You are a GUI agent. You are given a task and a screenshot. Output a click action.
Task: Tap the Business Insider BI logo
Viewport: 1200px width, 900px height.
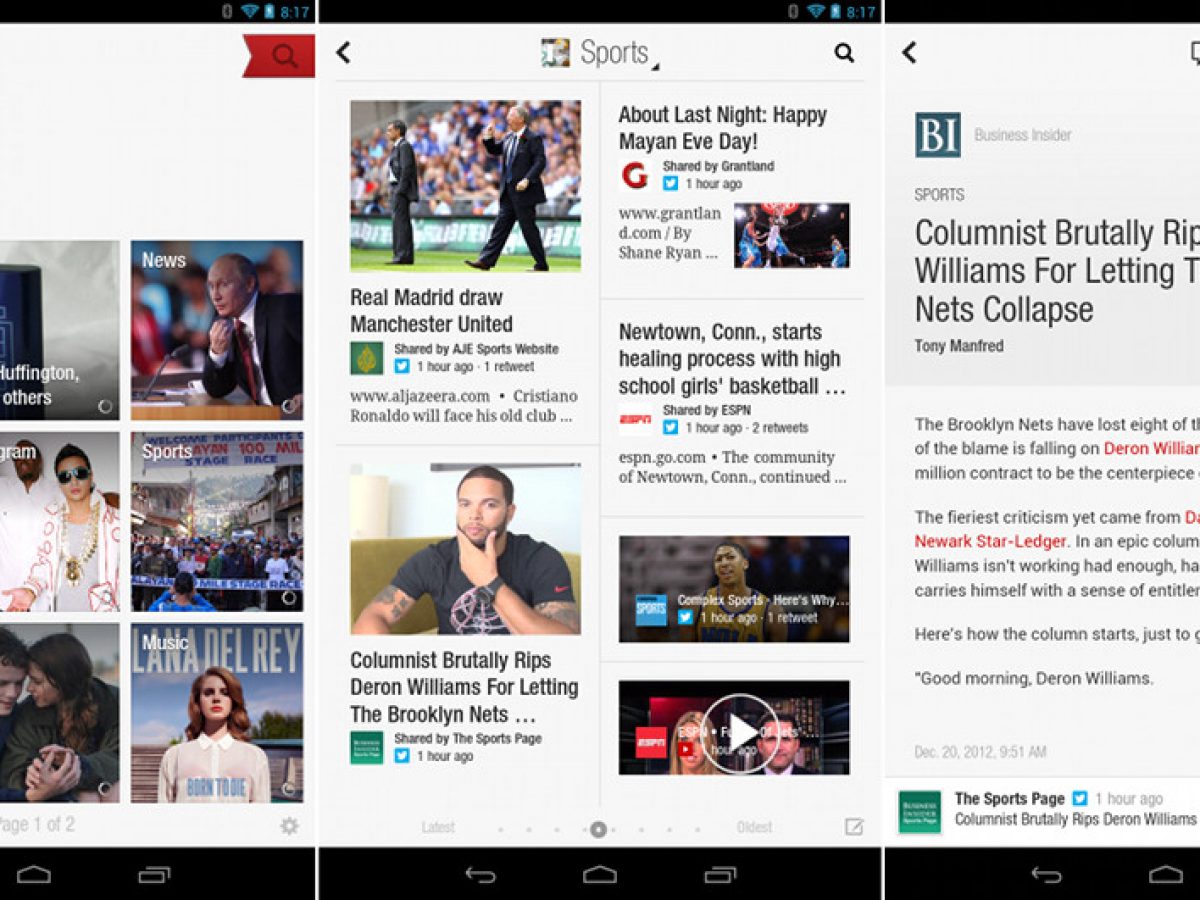[938, 135]
